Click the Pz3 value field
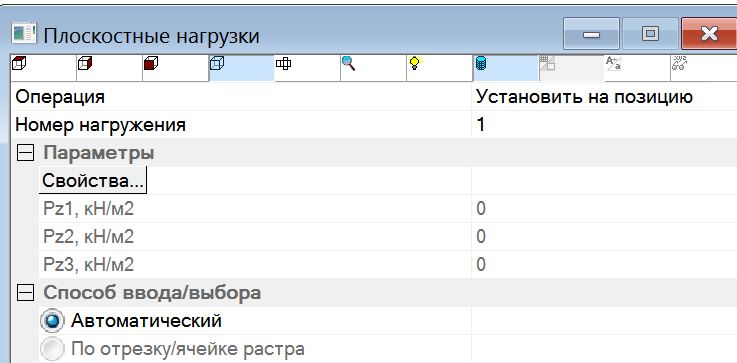Viewport: 737px width, 363px height. click(604, 265)
